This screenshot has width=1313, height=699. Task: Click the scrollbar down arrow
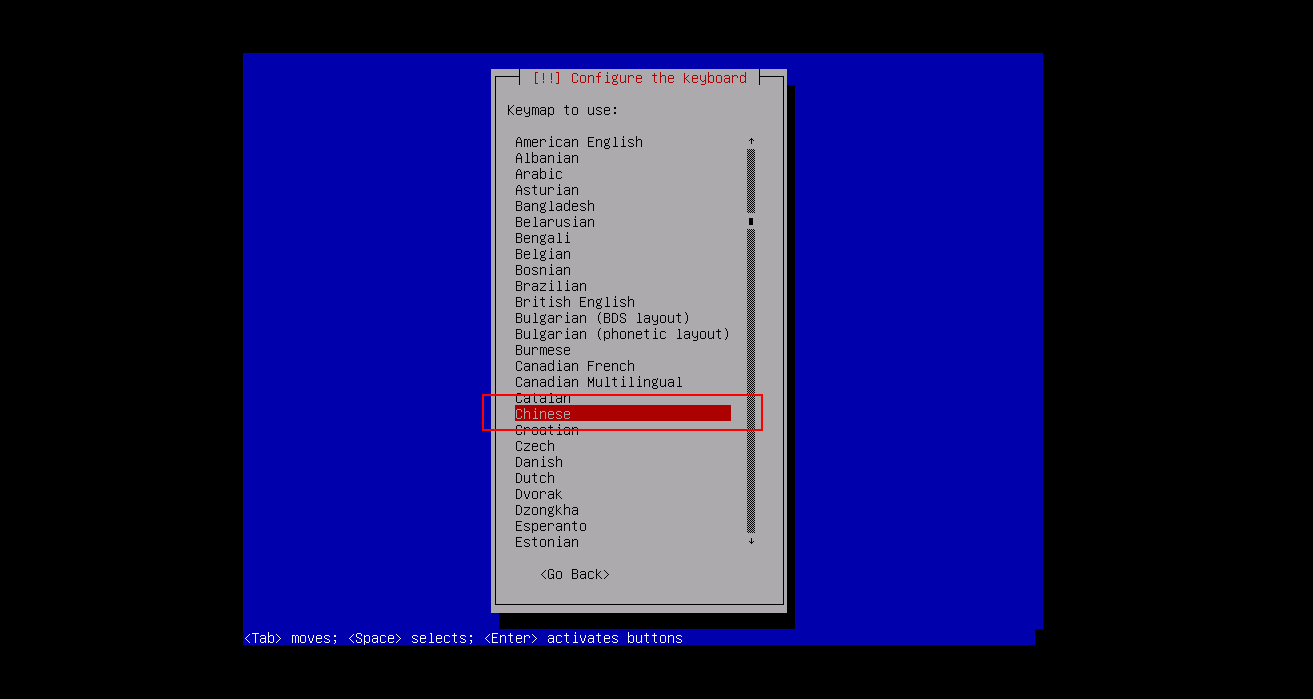(x=751, y=542)
